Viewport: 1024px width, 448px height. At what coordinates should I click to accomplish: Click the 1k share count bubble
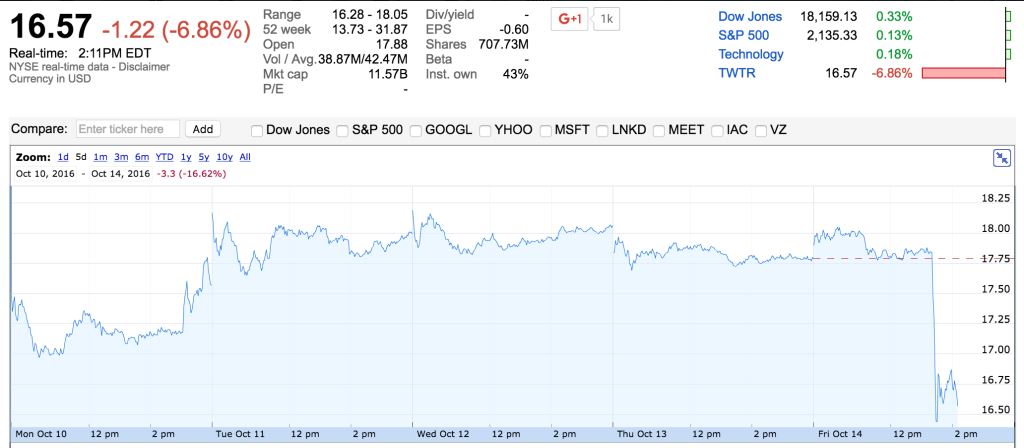[606, 19]
